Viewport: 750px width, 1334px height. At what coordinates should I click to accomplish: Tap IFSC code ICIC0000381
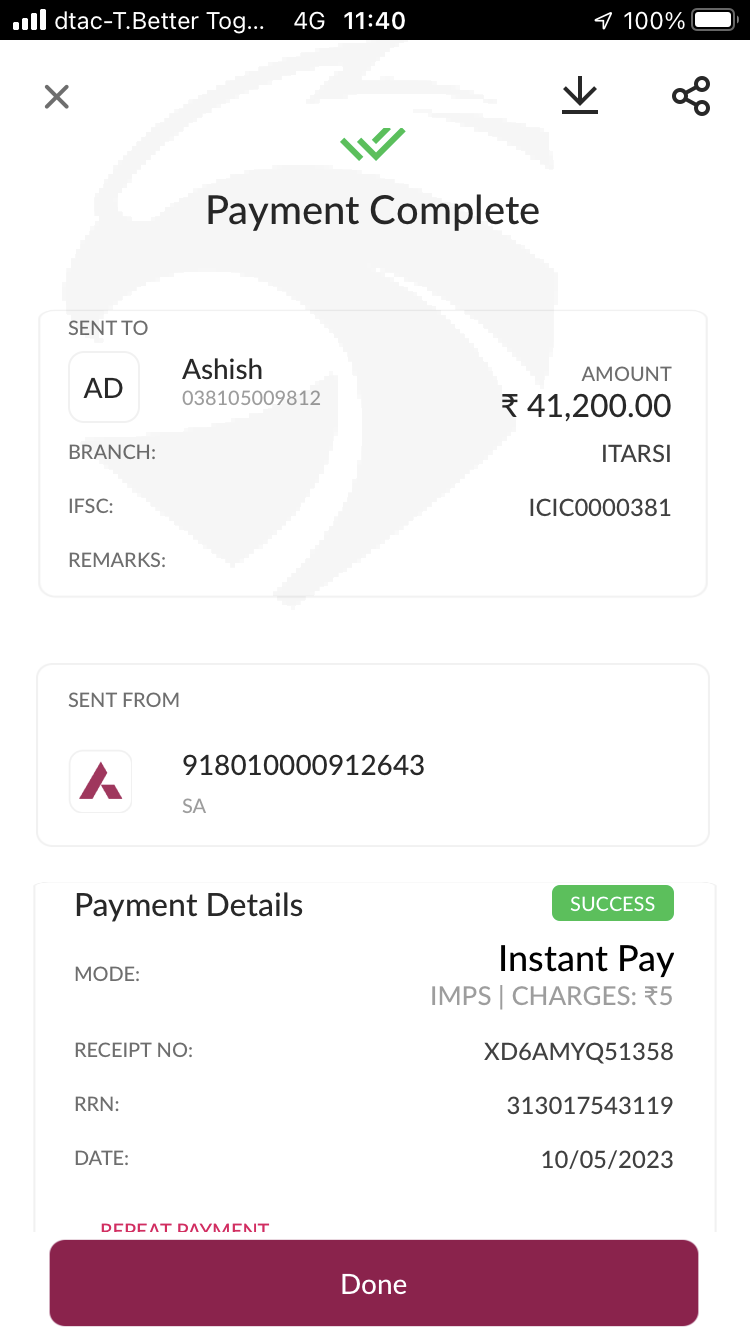click(599, 508)
